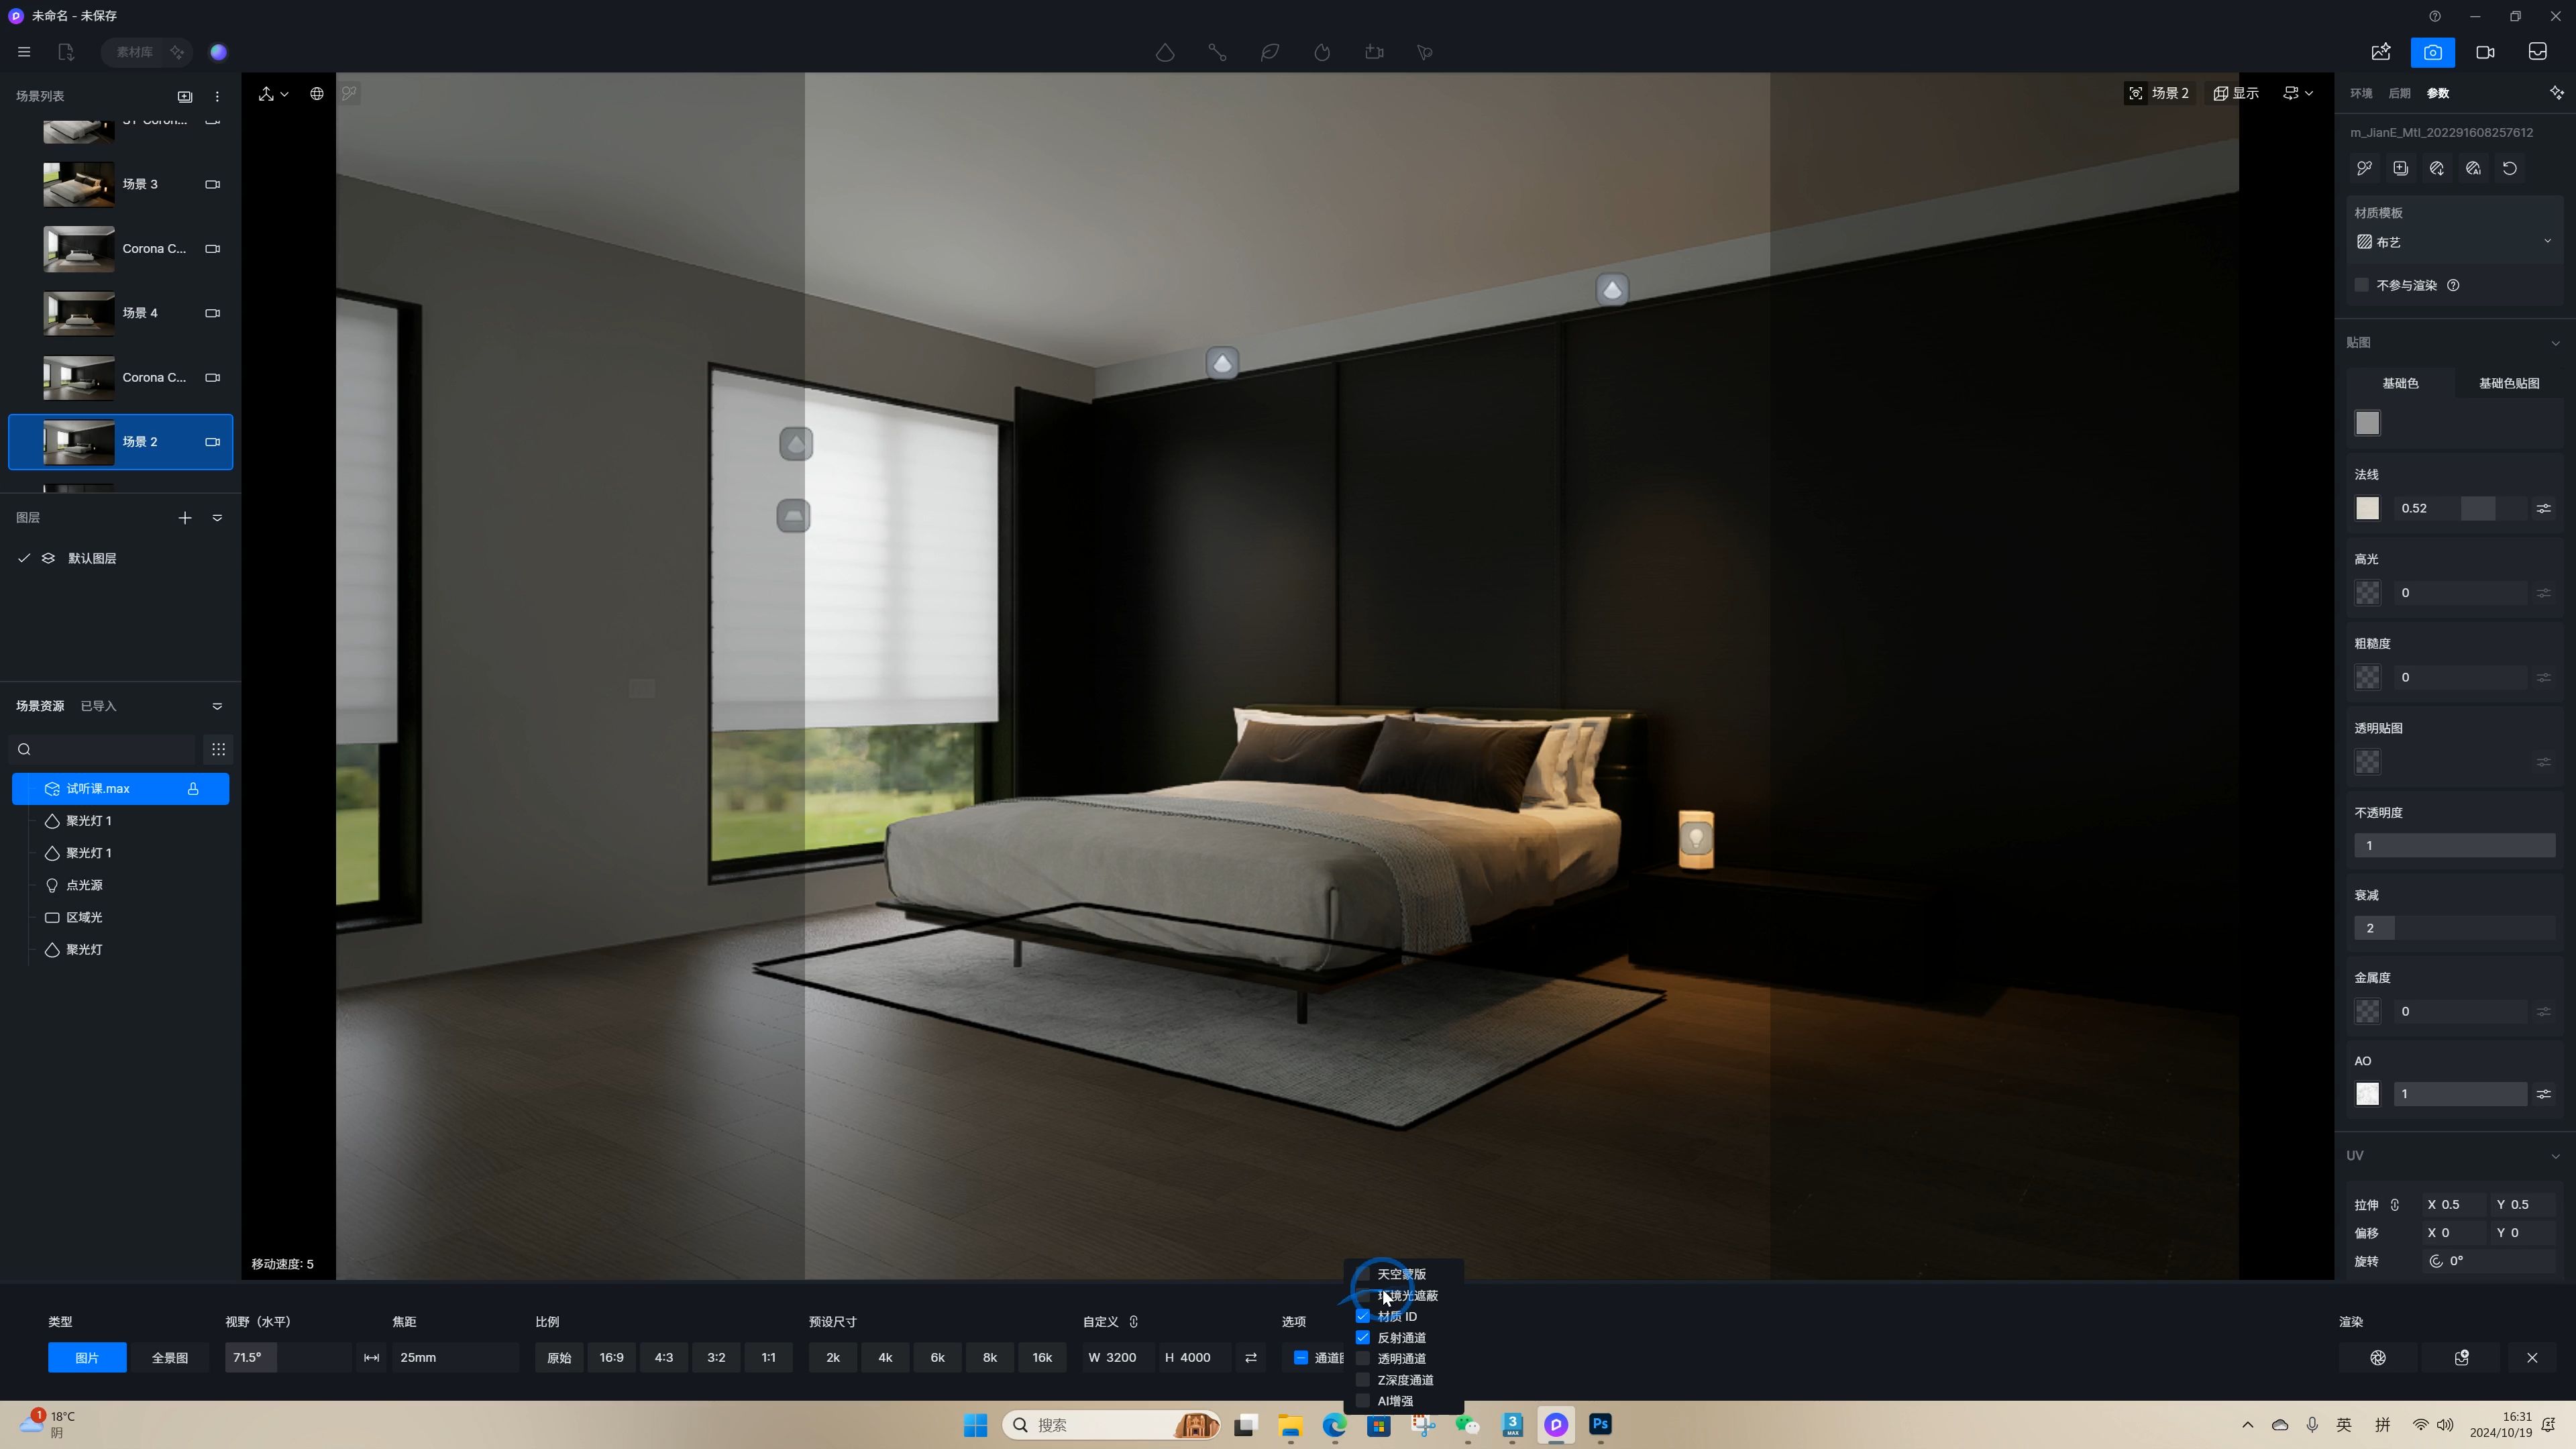Click the Windows Start button
Image resolution: width=2576 pixels, height=1449 pixels.
975,1425
